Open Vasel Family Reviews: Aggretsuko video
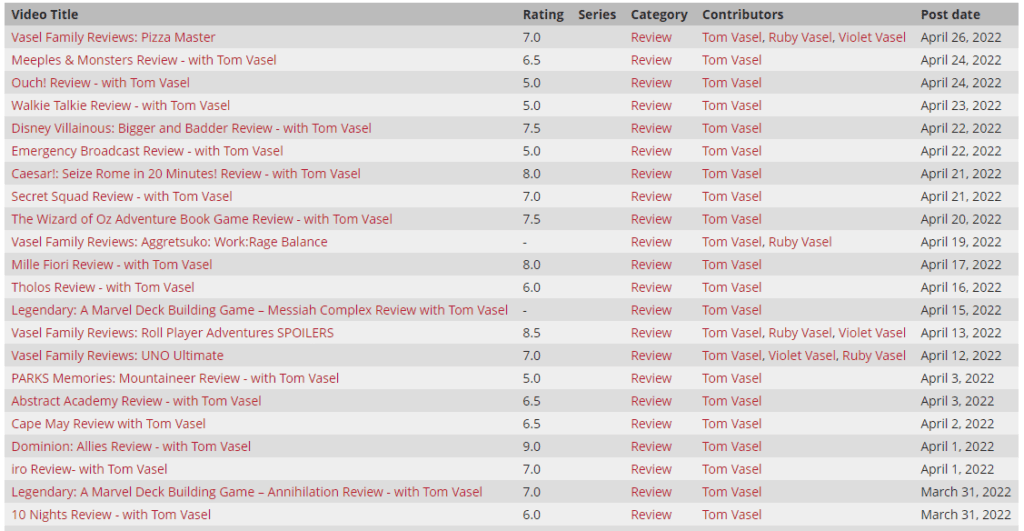The width and height of the screenshot is (1024, 531). (x=169, y=242)
